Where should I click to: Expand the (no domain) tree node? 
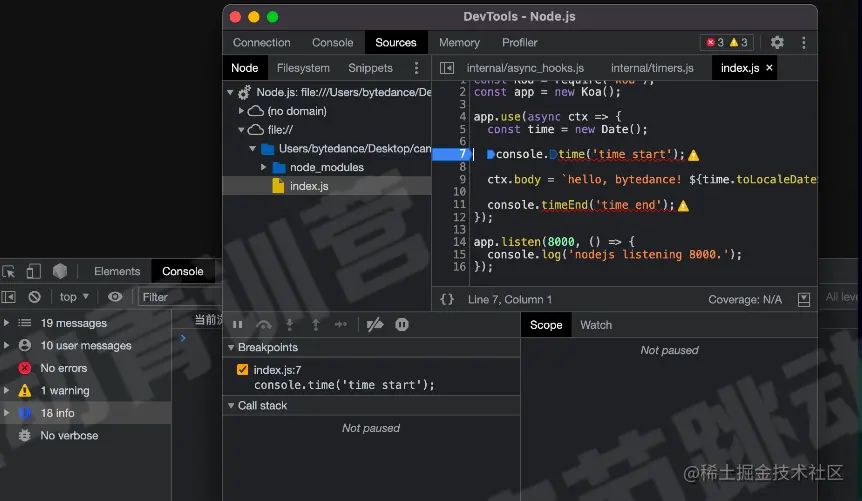pyautogui.click(x=241, y=111)
